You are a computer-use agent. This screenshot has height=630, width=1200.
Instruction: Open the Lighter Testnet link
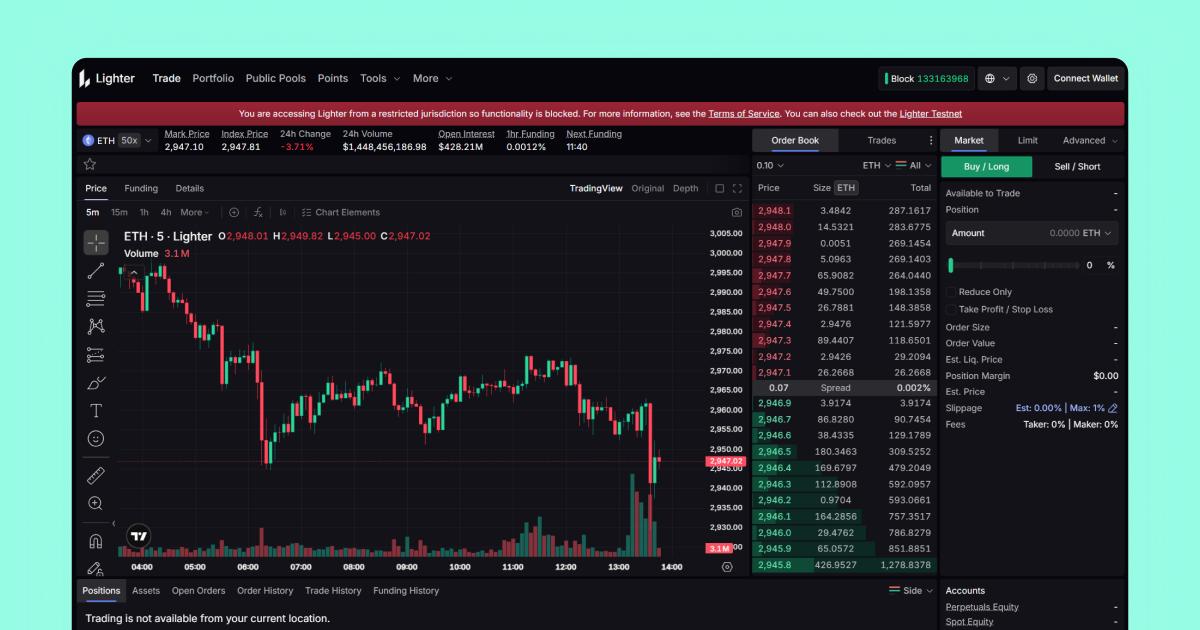(931, 114)
